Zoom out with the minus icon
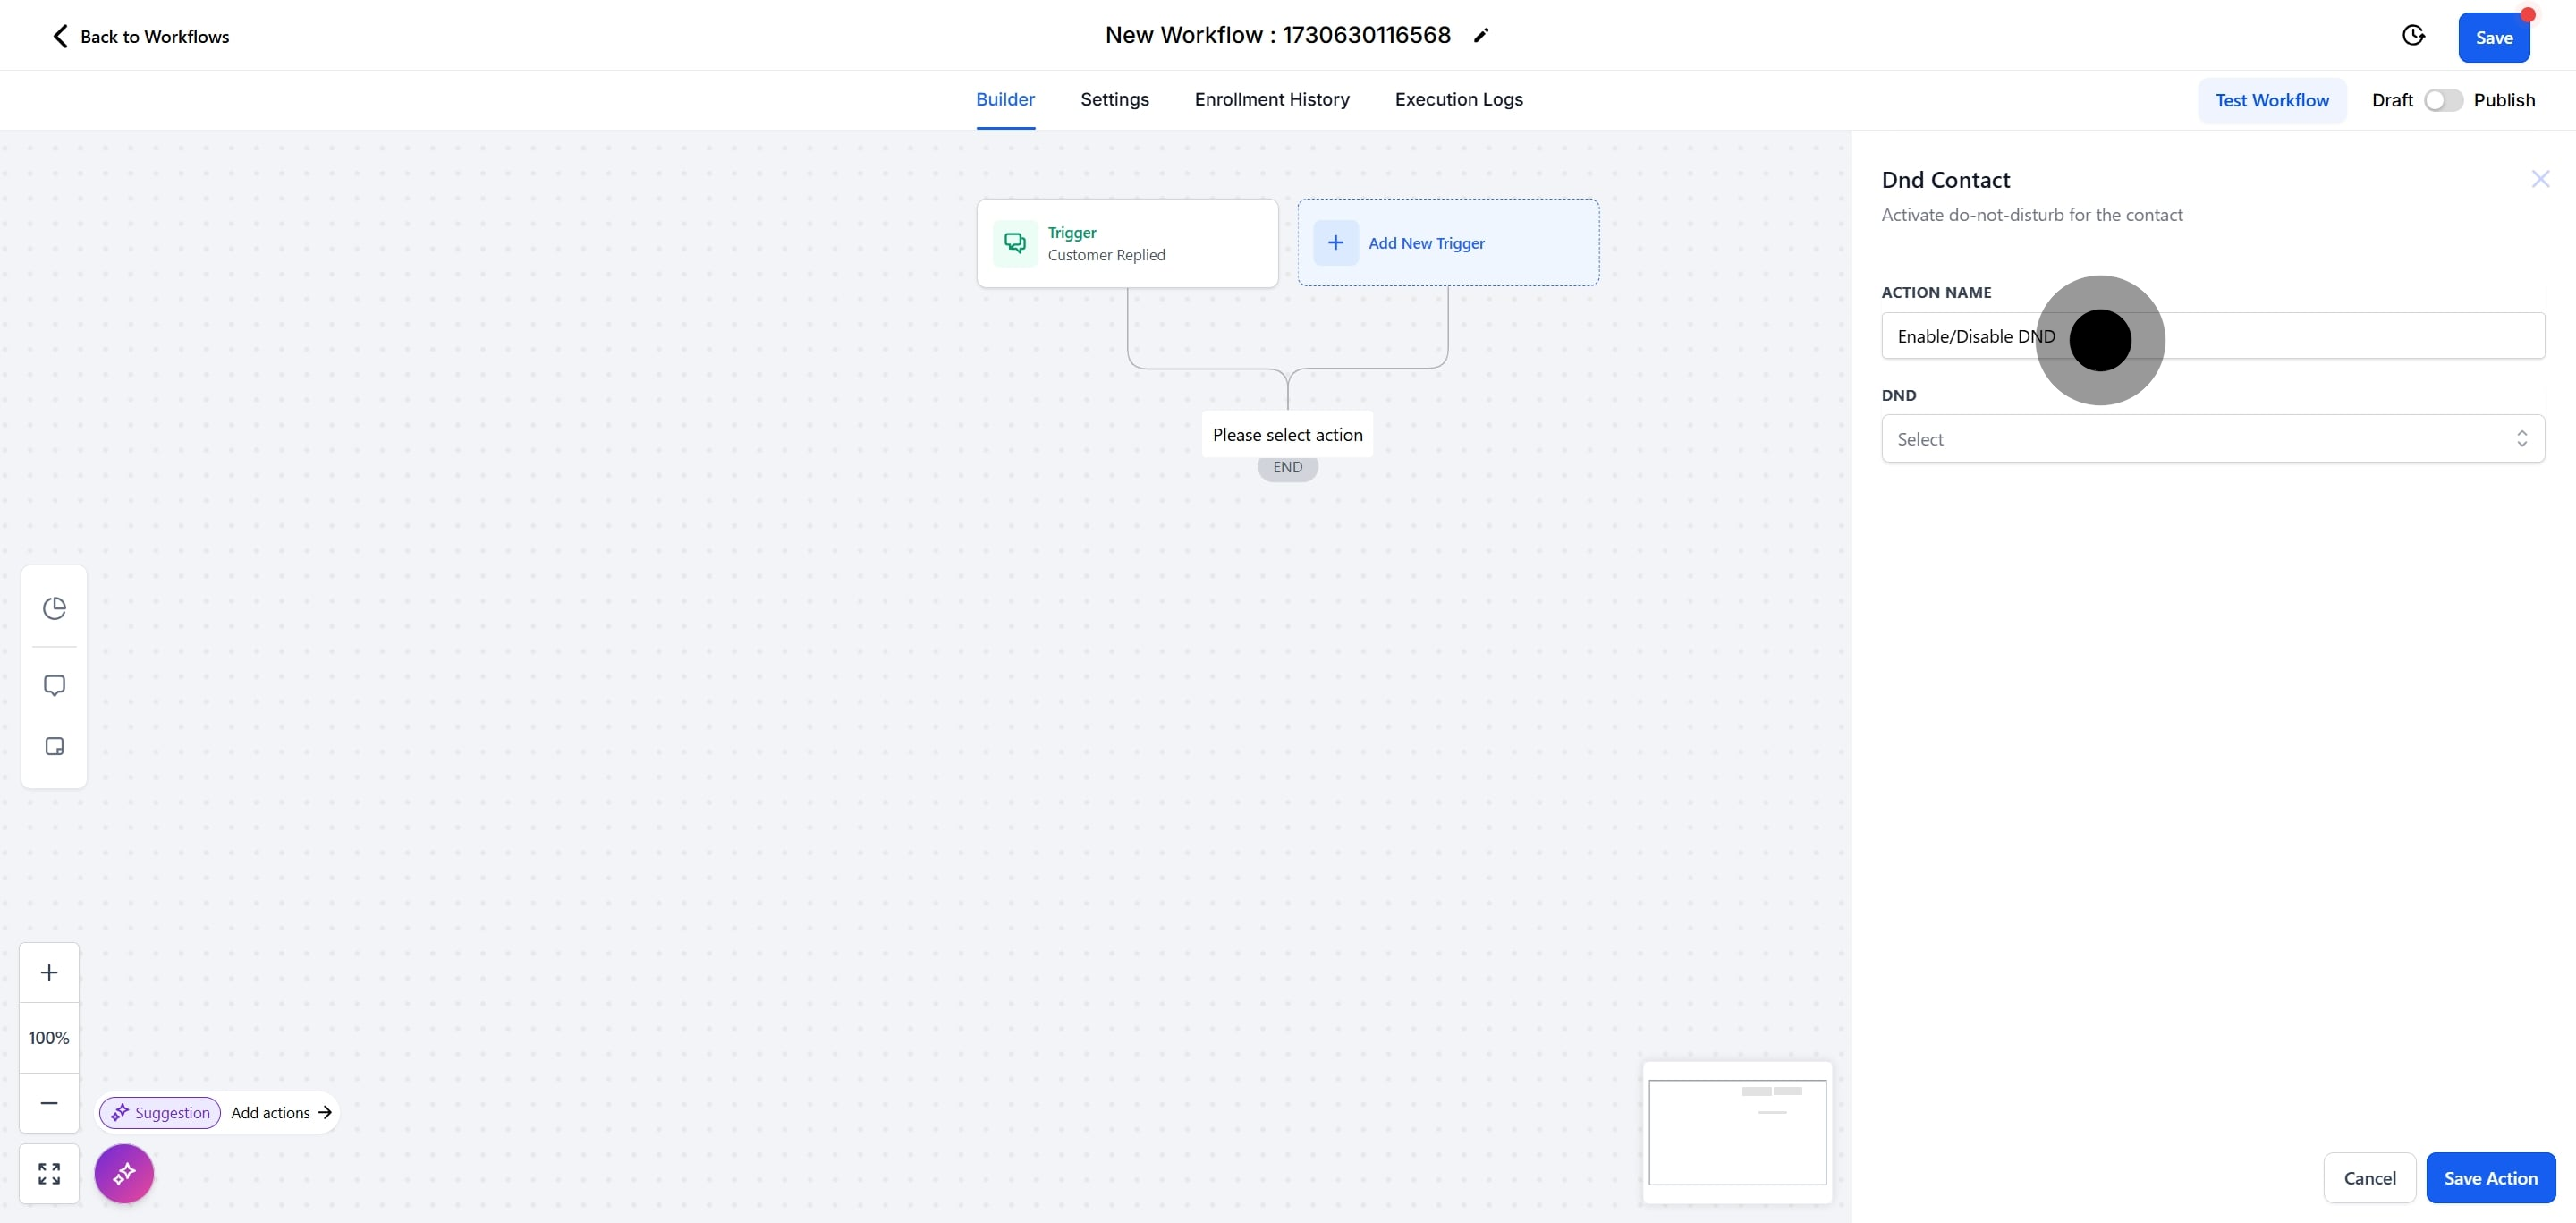The image size is (2576, 1223). [x=49, y=1102]
